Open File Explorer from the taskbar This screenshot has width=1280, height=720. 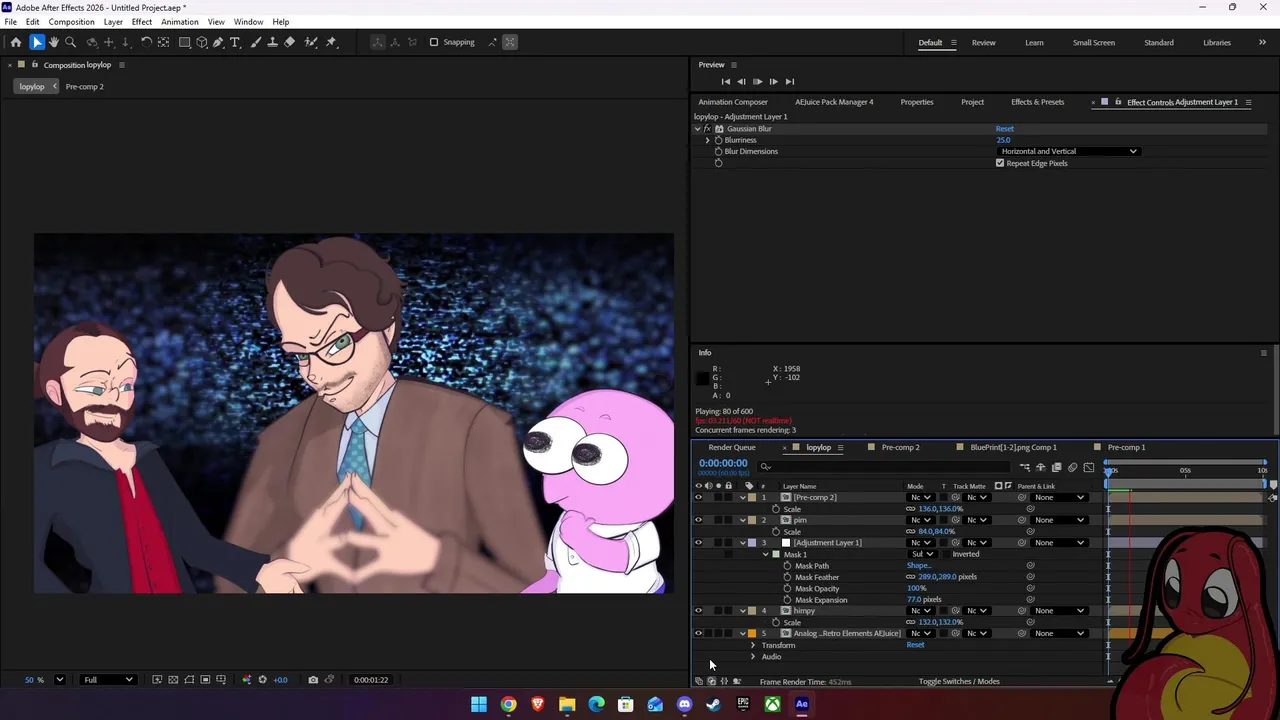click(567, 704)
